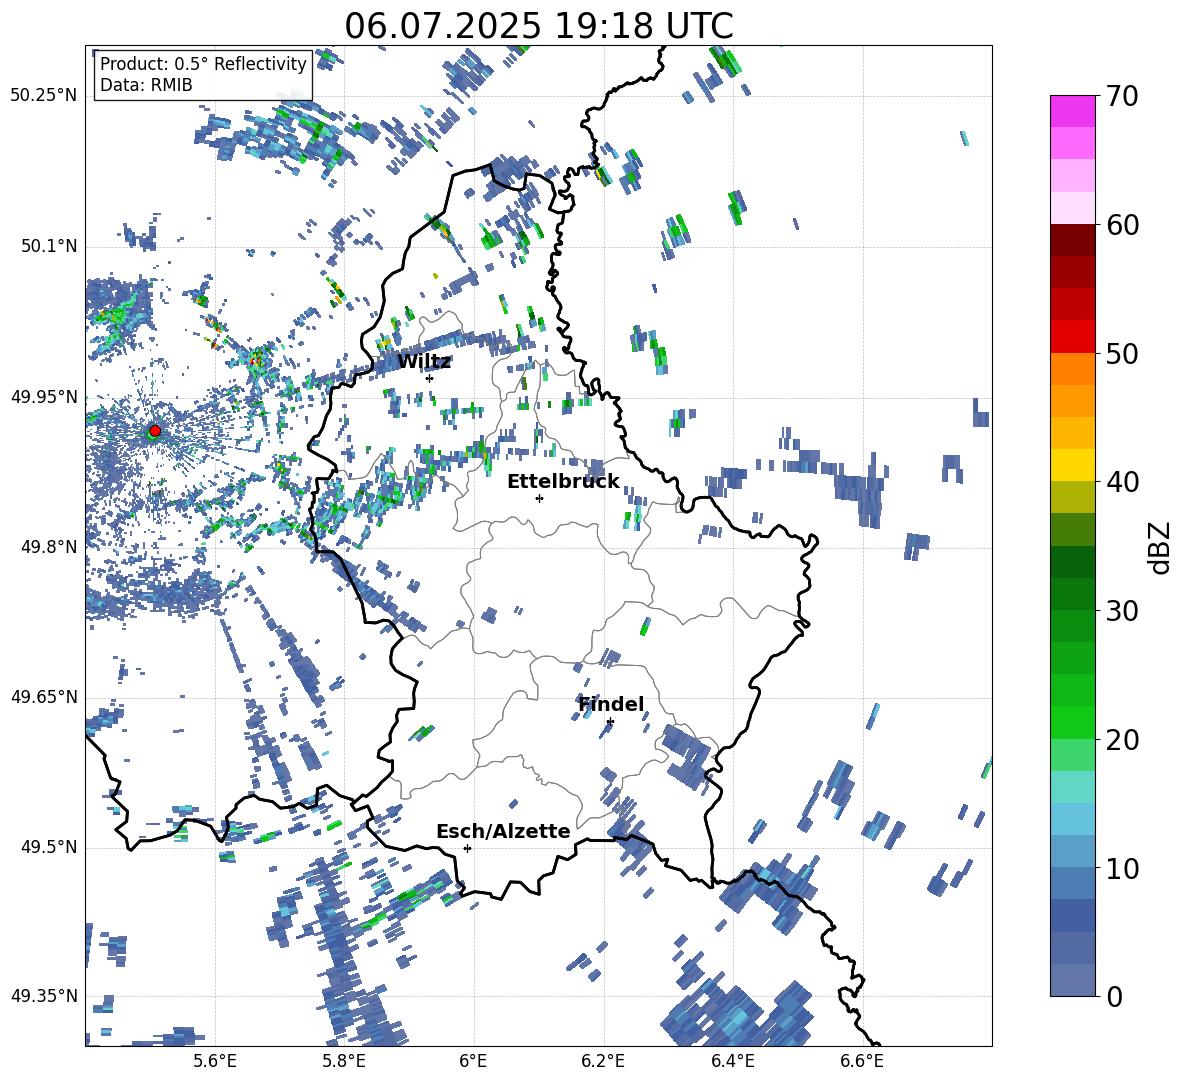
Task: Click the orange band just above 50 dBZ
Action: pos(1072,369)
